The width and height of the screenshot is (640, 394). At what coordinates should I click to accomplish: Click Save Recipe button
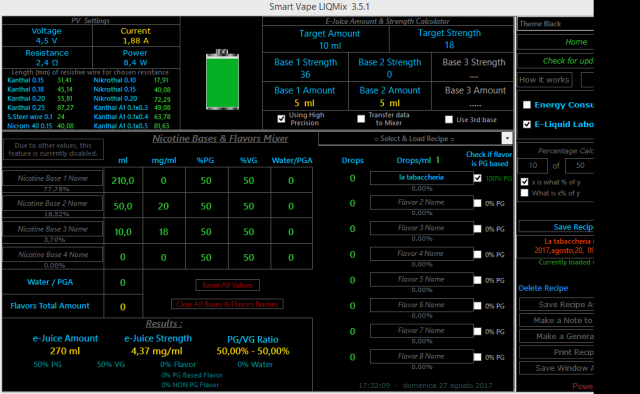click(556, 227)
